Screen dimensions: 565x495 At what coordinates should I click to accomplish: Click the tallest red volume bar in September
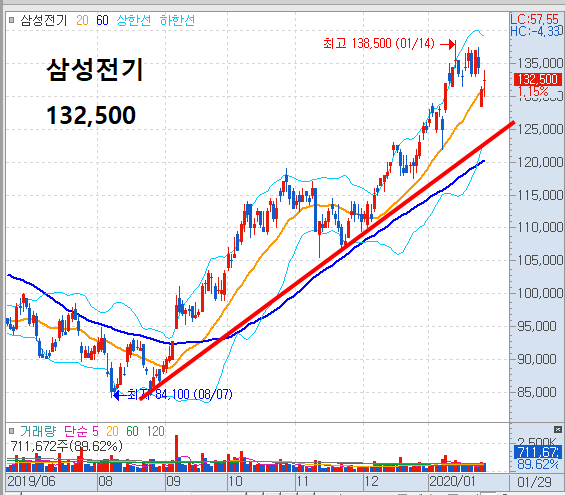[177, 453]
